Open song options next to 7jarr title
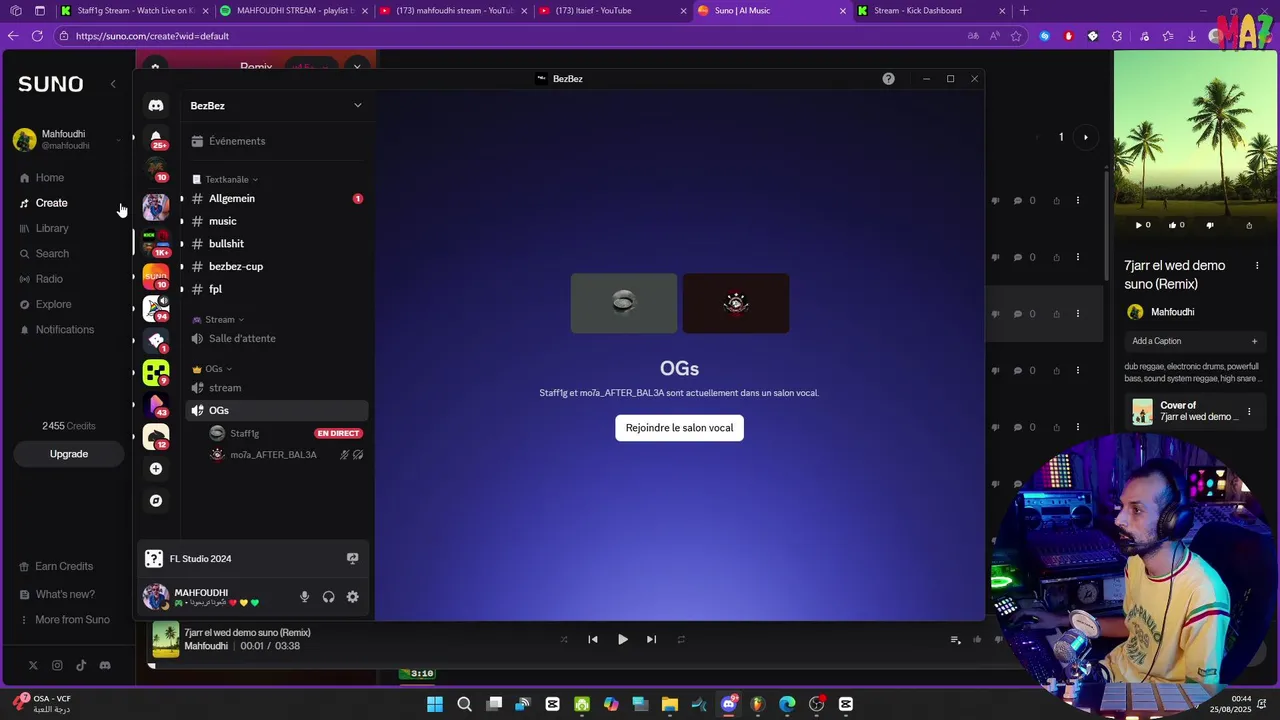Viewport: 1280px width, 720px height. 1255,266
